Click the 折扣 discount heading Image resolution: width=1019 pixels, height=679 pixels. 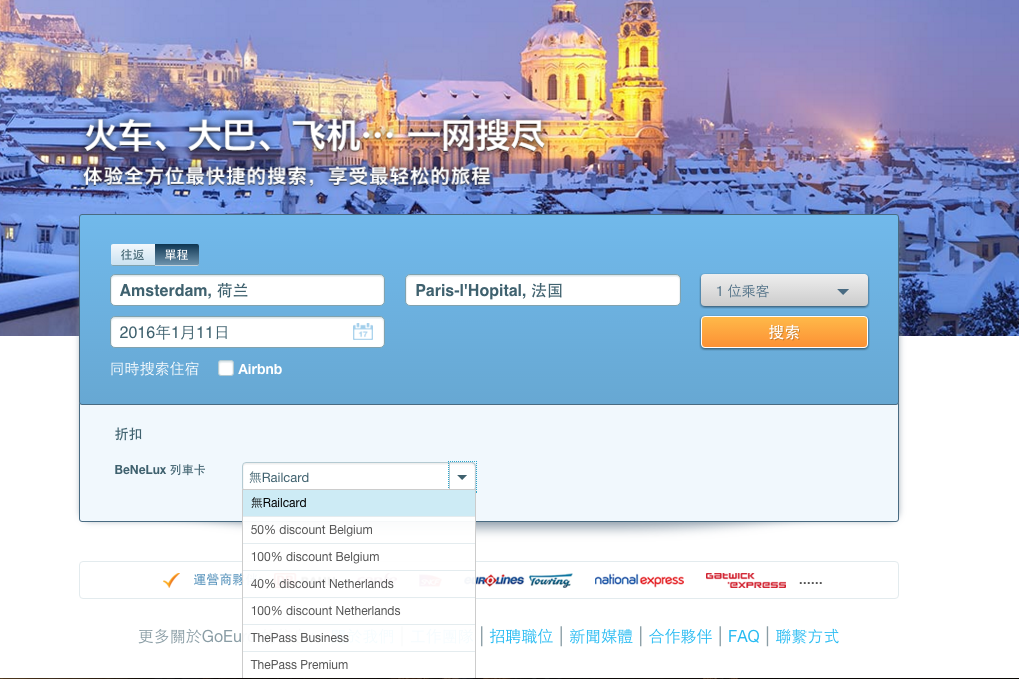click(x=128, y=434)
